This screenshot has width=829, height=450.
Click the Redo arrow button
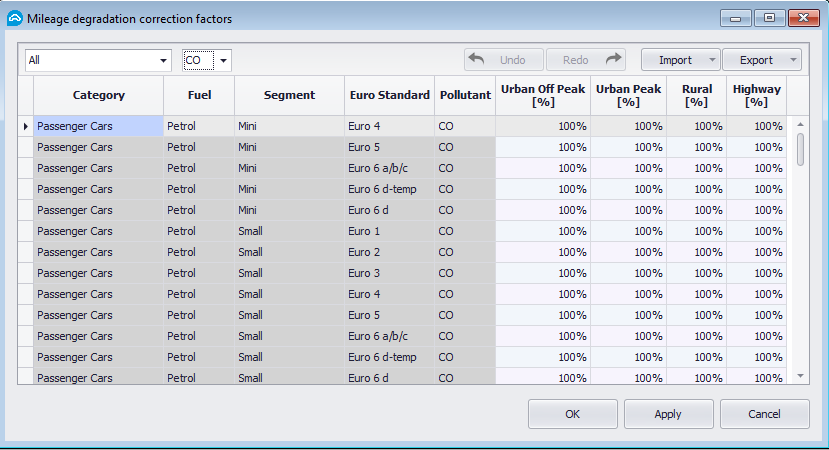click(x=588, y=60)
